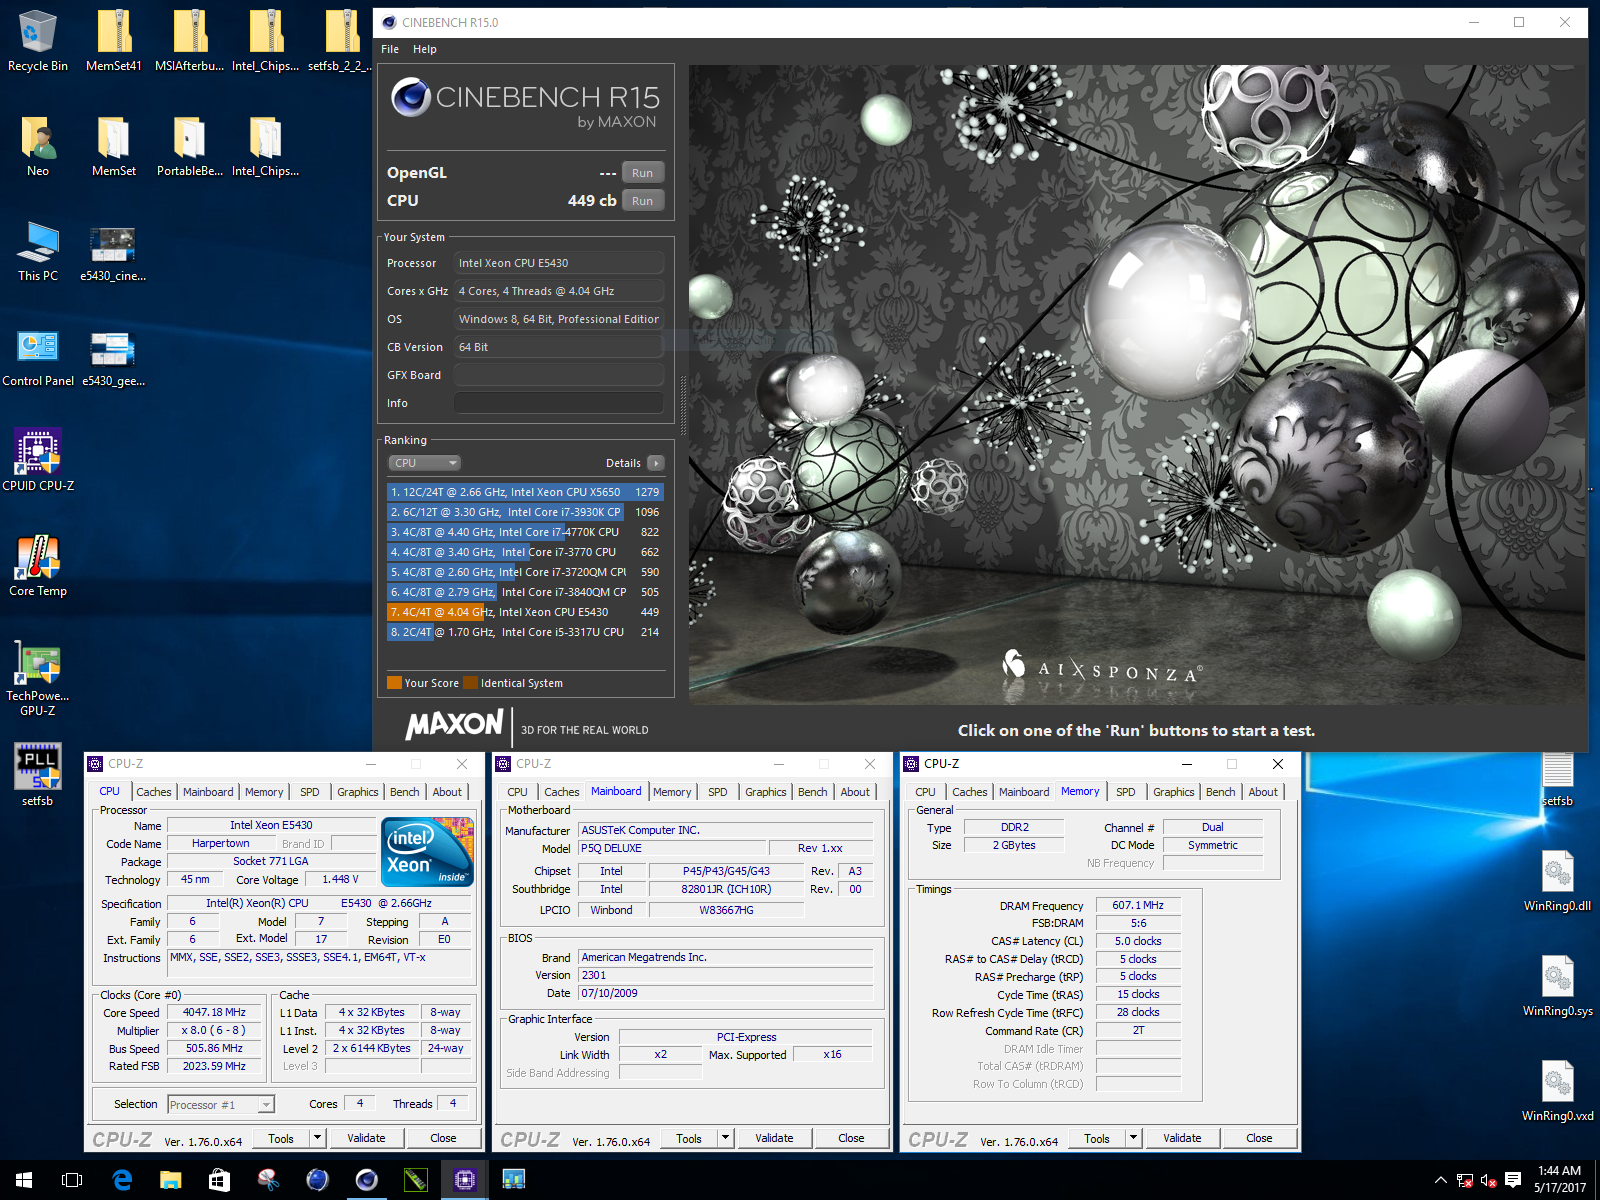This screenshot has height=1200, width=1600.
Task: Expand Tools dropdown arrow in Mainboard CPU-Z window
Action: (x=726, y=1138)
